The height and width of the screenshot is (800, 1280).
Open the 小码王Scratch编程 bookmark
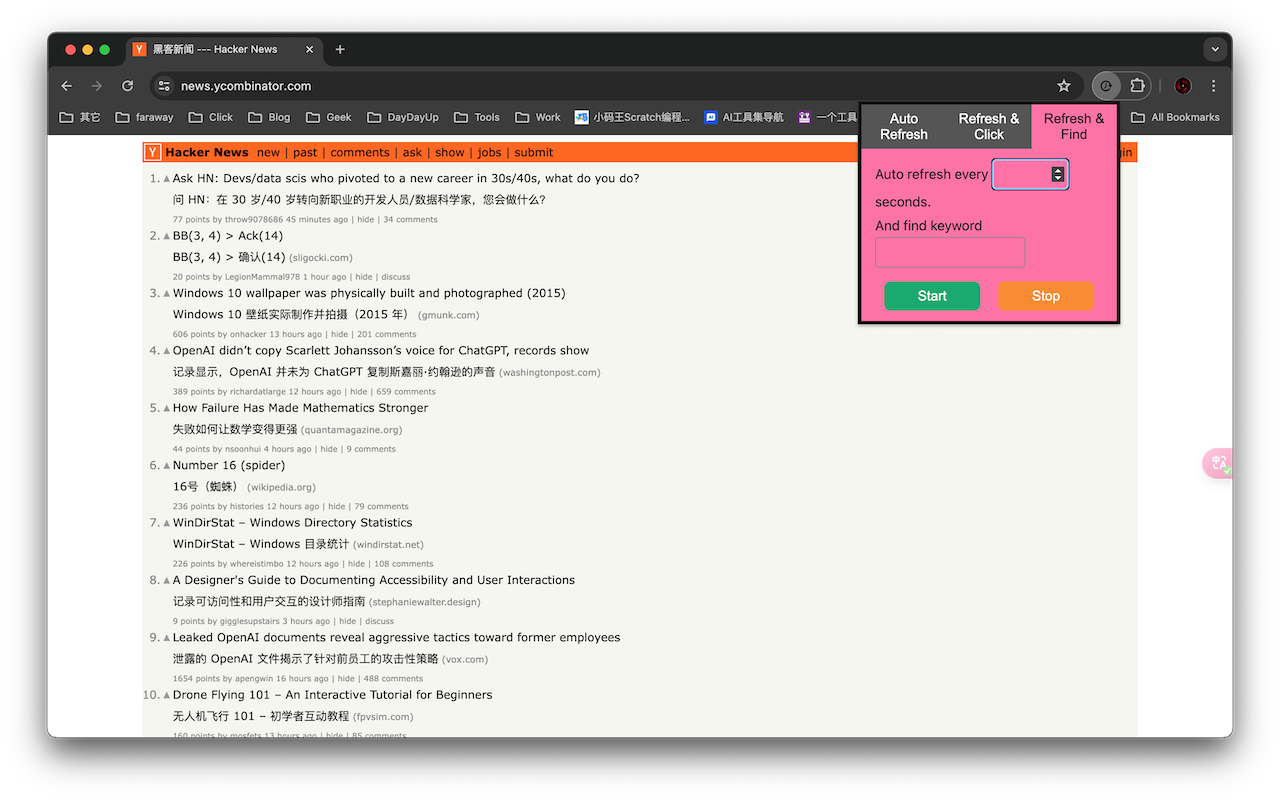click(632, 117)
